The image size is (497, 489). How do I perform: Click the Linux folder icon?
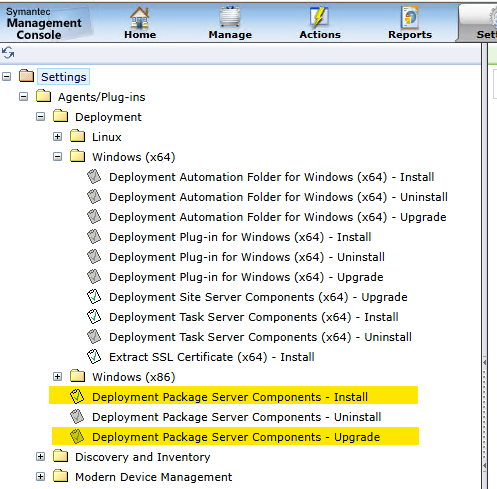[x=78, y=136]
